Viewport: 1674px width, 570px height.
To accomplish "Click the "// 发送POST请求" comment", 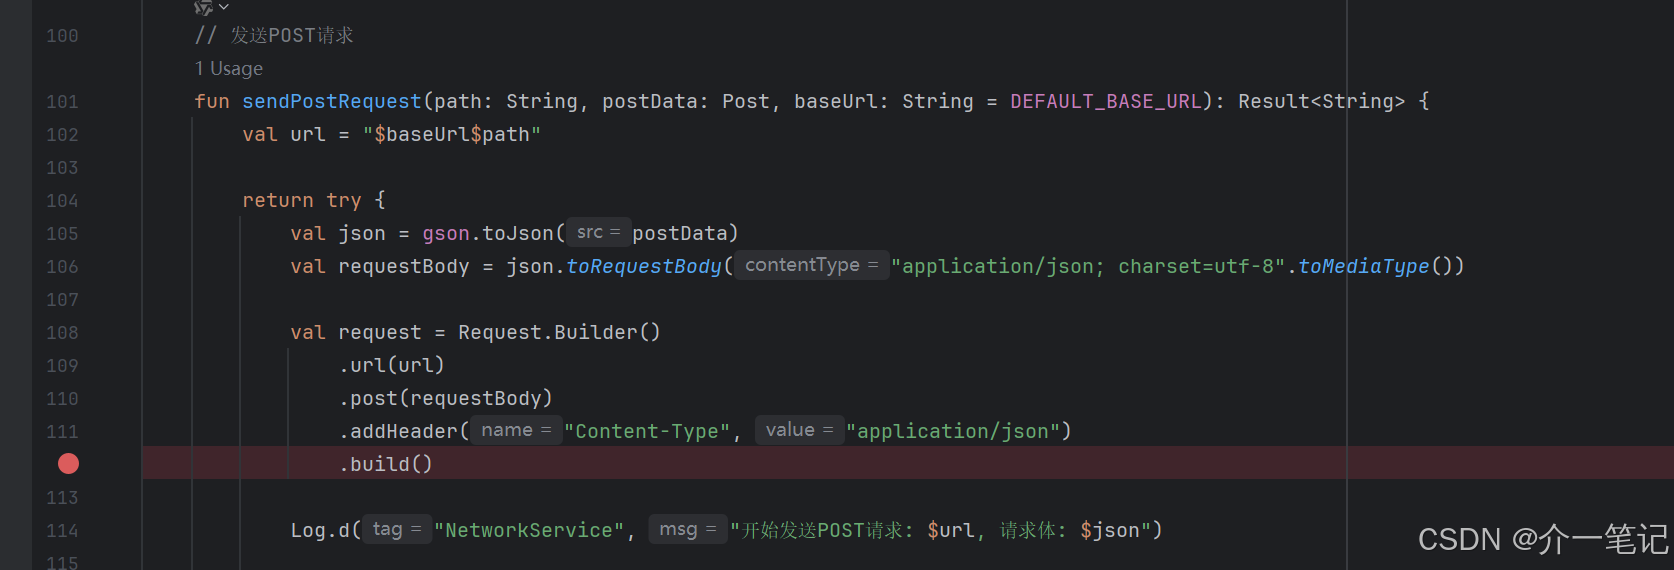I will (274, 35).
